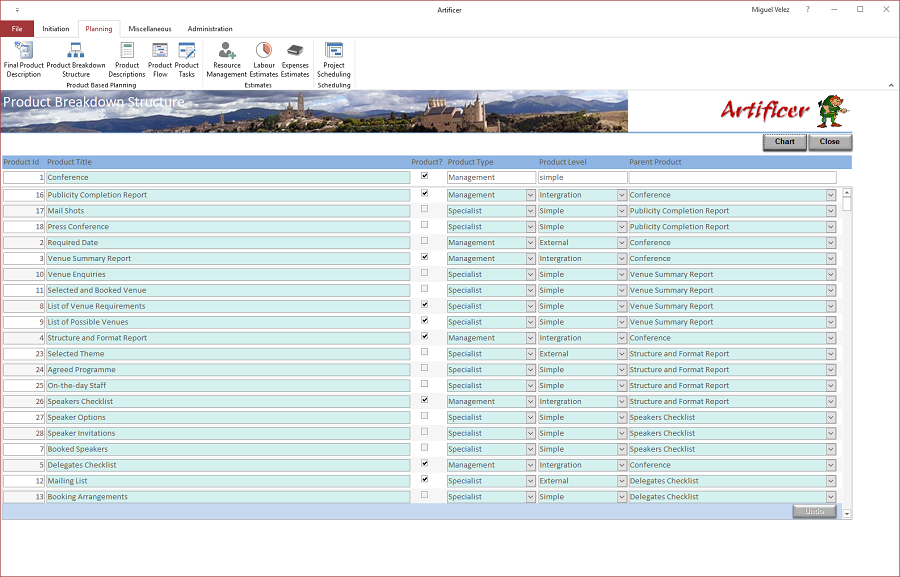Launch the Product Flow tool
This screenshot has height=577, width=900.
coord(160,60)
